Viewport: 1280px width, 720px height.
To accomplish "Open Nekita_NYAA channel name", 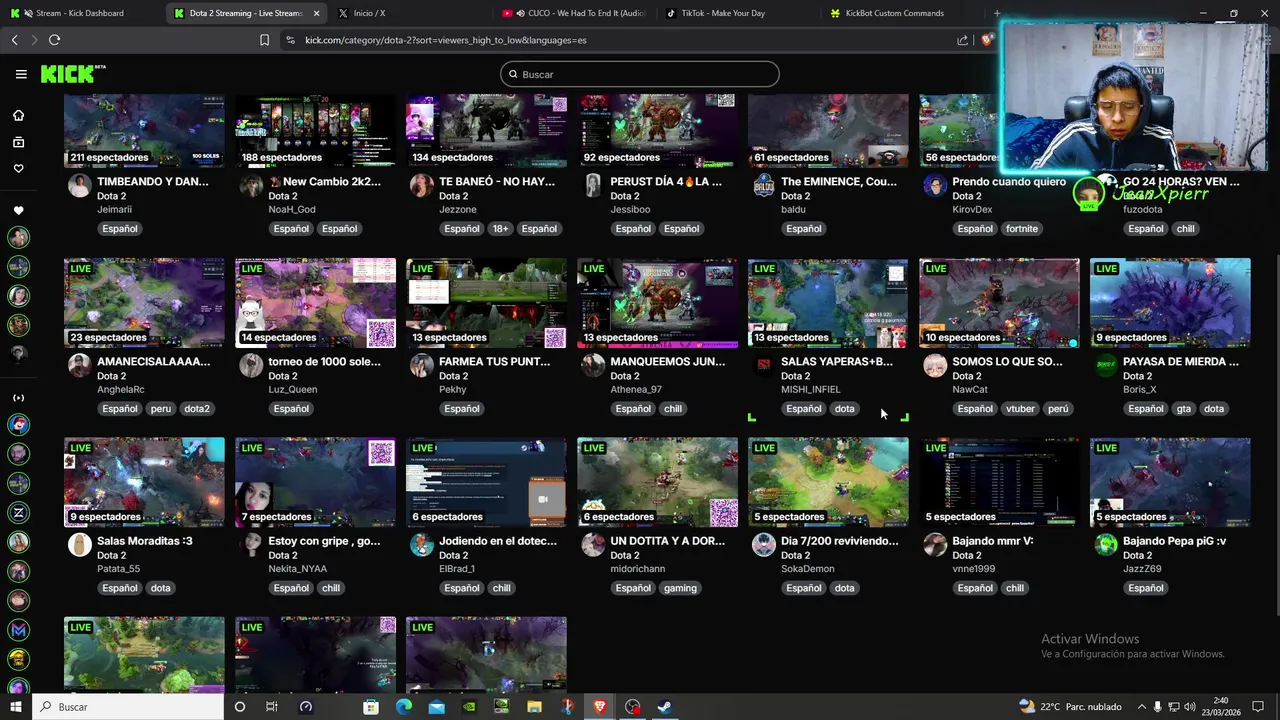I will coord(297,569).
